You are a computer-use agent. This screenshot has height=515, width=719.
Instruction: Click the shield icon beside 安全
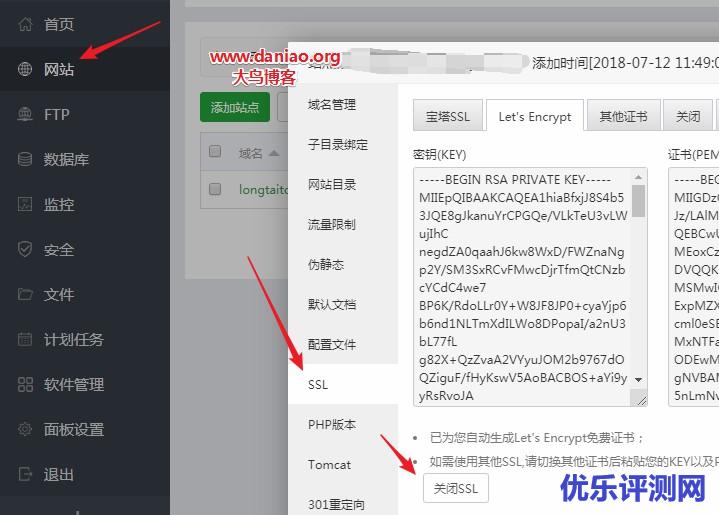coord(25,249)
